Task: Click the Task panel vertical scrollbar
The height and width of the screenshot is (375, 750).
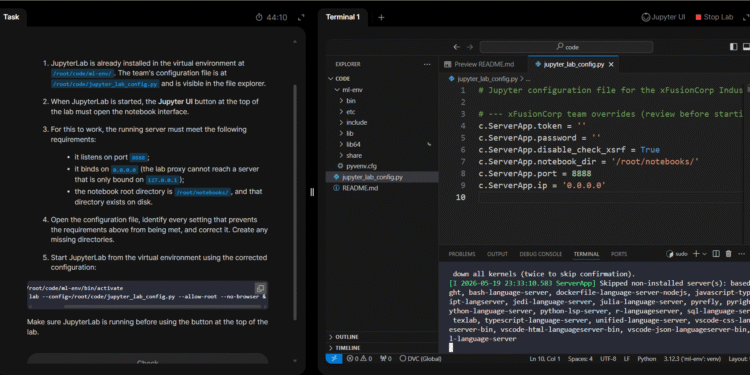Action: [295, 201]
